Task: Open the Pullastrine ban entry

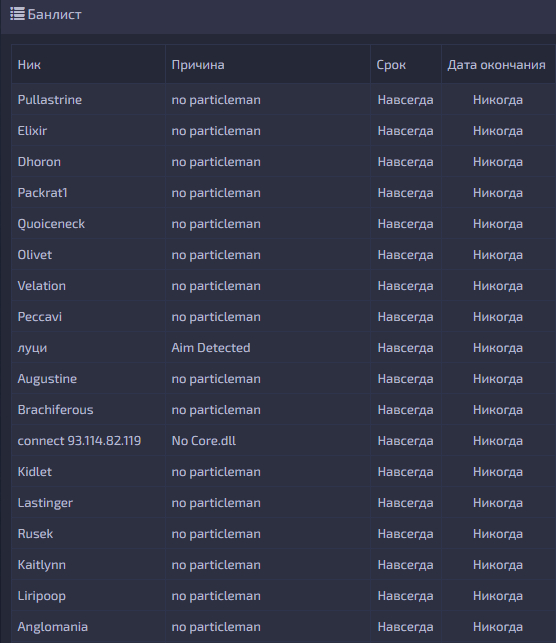Action: tap(283, 100)
